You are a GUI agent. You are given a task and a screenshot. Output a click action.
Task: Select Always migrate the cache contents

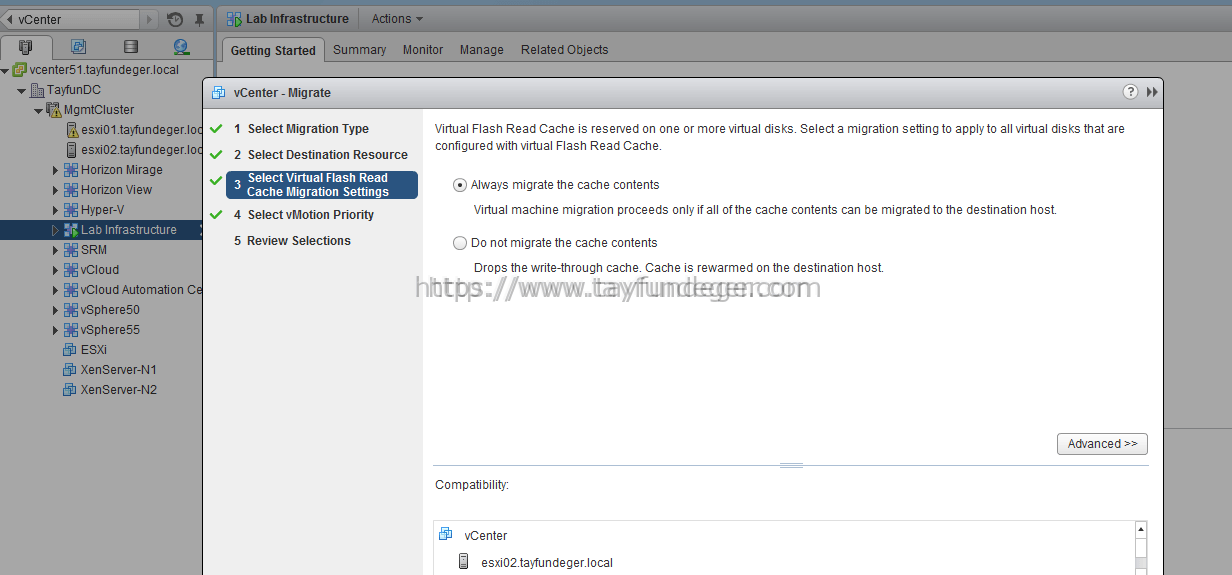tap(460, 185)
